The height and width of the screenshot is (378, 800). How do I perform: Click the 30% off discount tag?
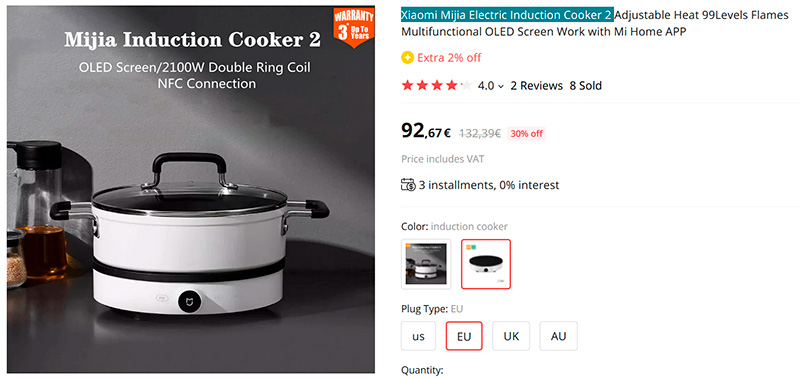pyautogui.click(x=526, y=134)
